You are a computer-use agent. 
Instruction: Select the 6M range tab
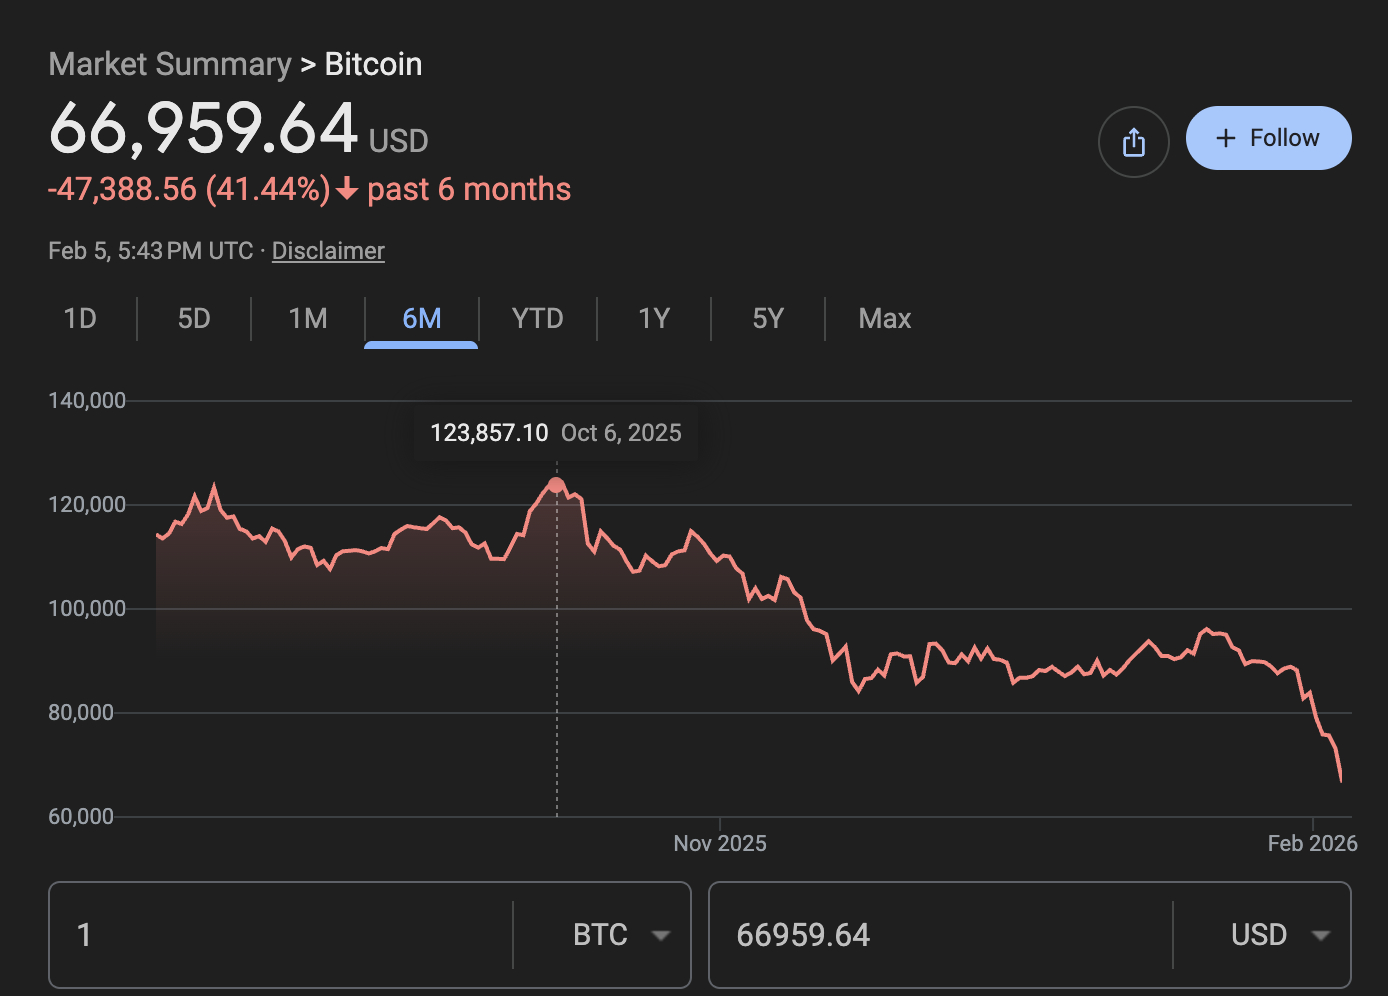(421, 319)
